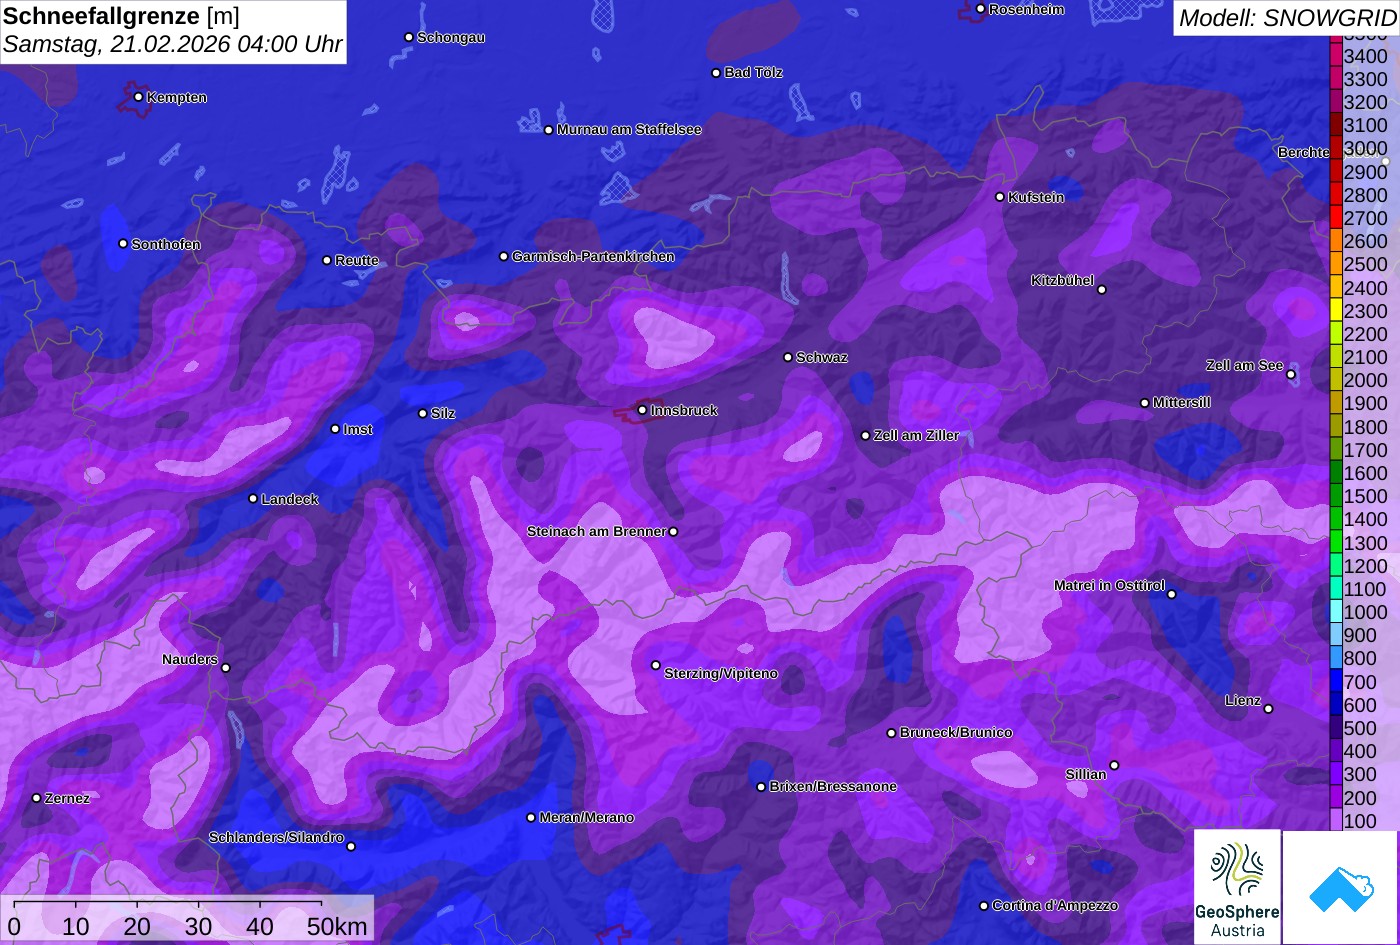The height and width of the screenshot is (945, 1400).
Task: Select the Rosenheim marker dot
Action: [x=981, y=9]
